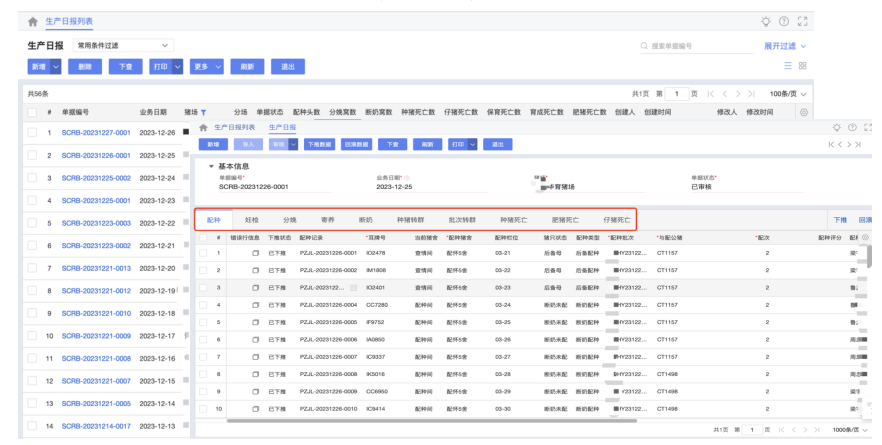
Task: Open document link SCRB-20231226-0001
Action: click(96, 155)
